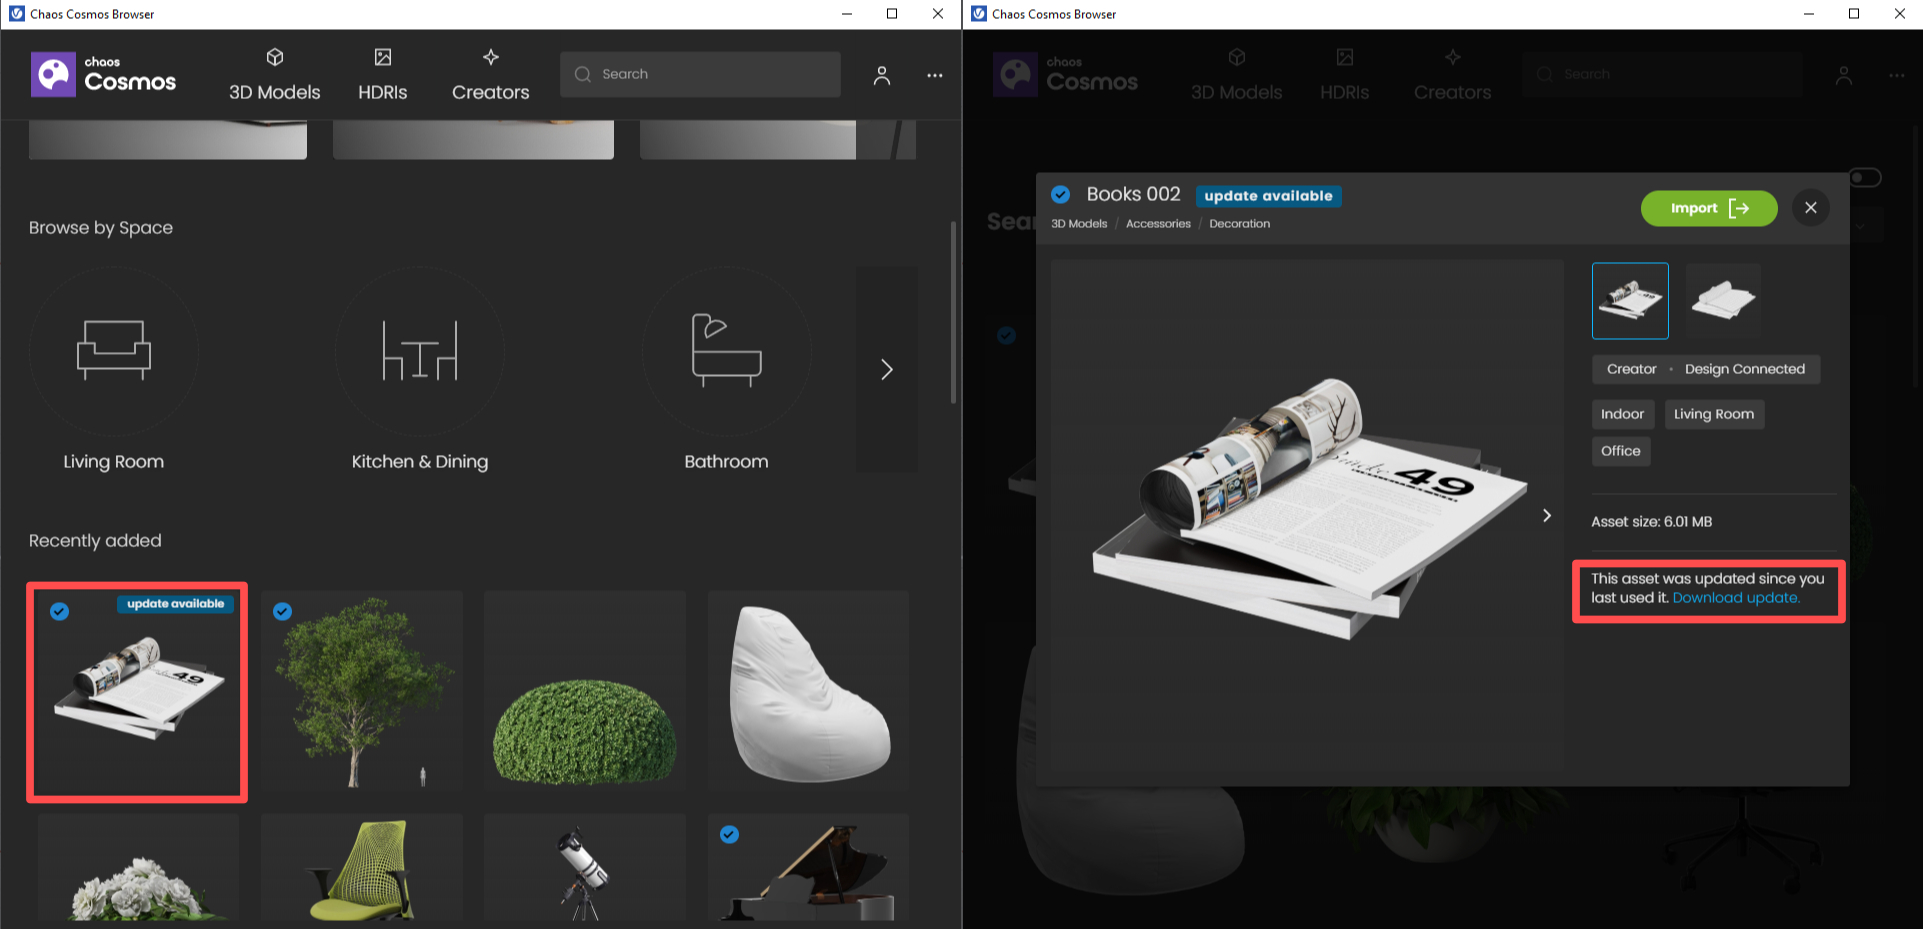Screen dimensions: 1923x929
Task: Show next spaces with the right arrow
Action: 886,369
